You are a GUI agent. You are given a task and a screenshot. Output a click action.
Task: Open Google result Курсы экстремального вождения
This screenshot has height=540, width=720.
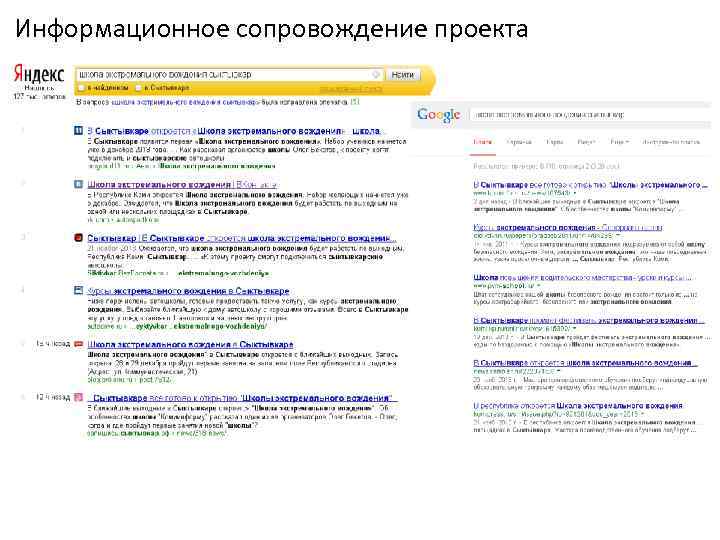(x=568, y=227)
